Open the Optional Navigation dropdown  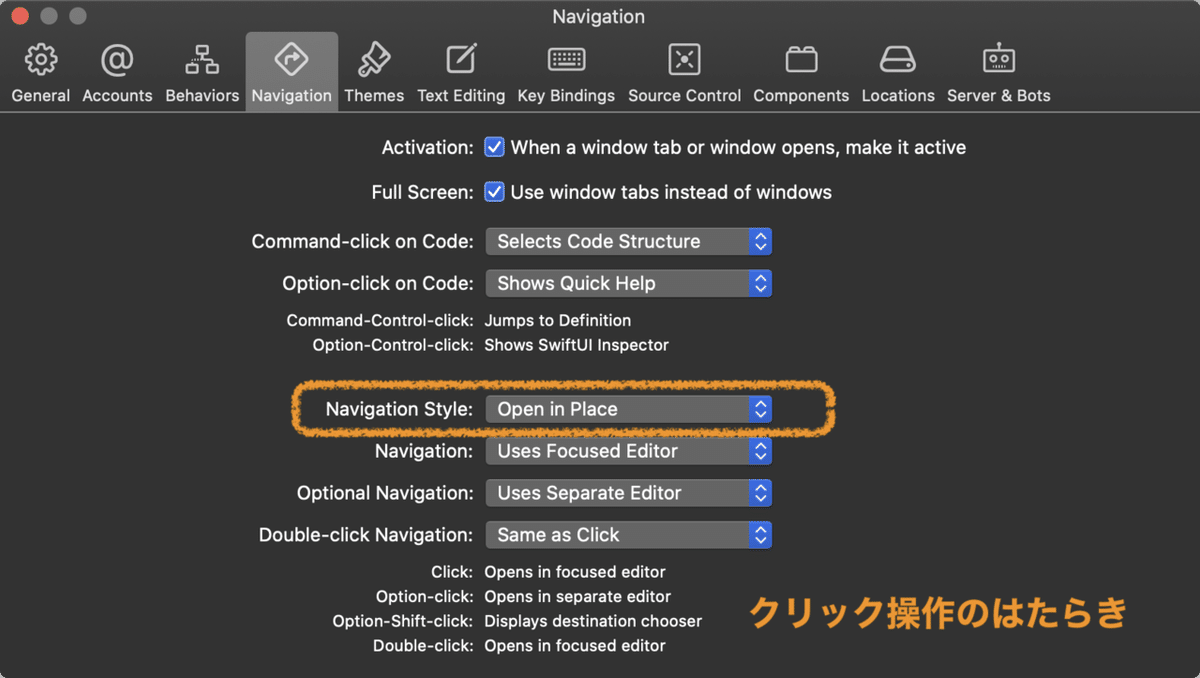coord(628,493)
